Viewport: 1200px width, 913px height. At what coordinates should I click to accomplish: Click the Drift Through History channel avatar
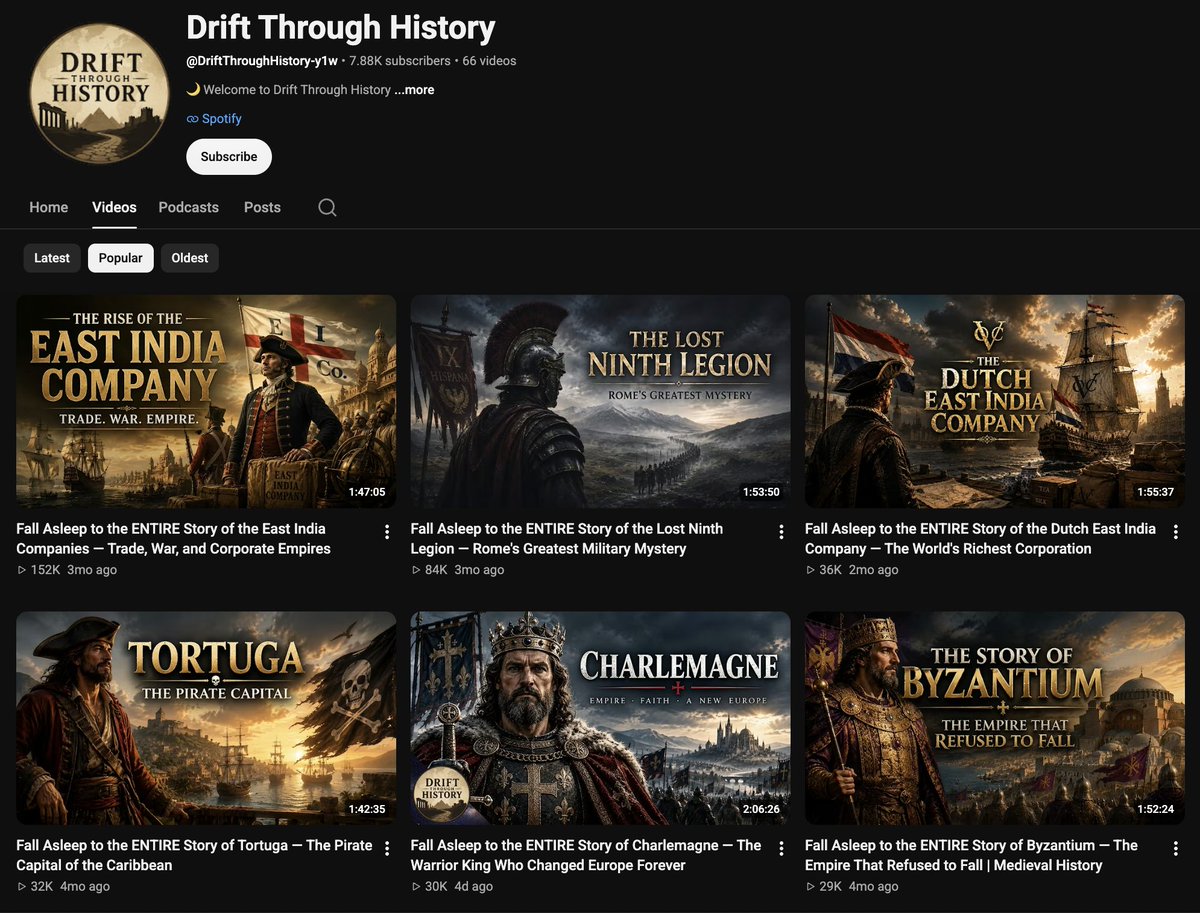click(98, 93)
